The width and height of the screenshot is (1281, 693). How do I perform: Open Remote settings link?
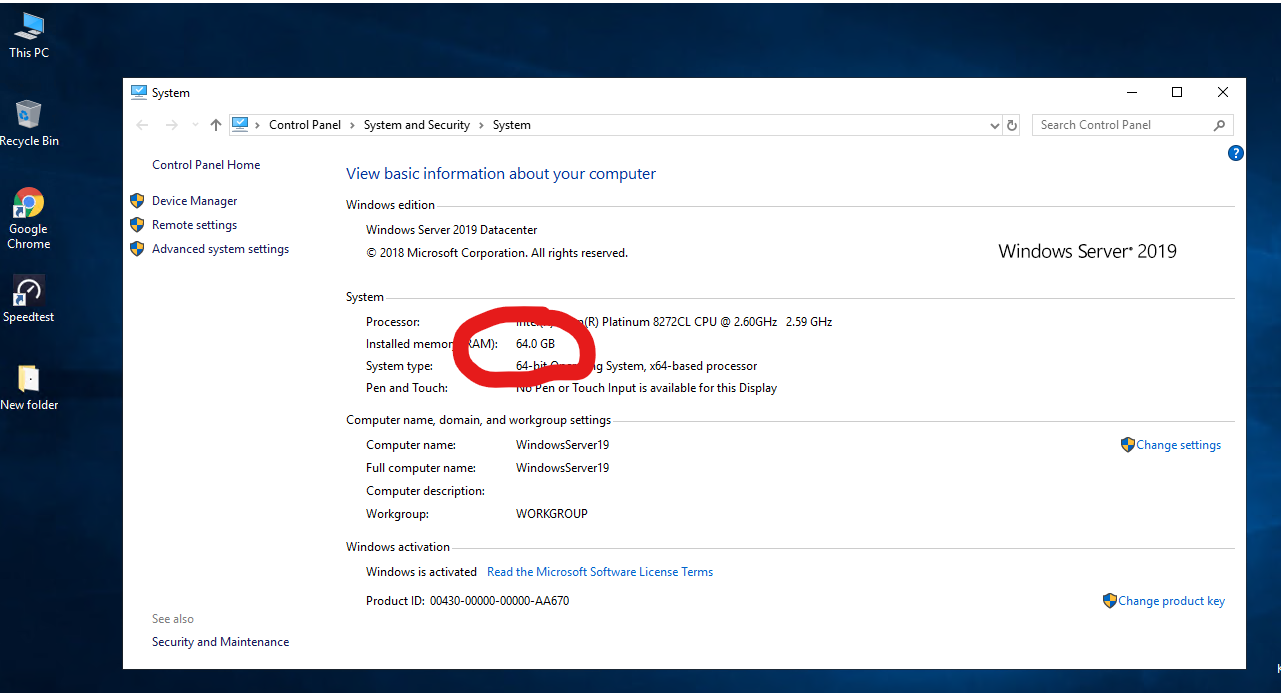tap(194, 225)
